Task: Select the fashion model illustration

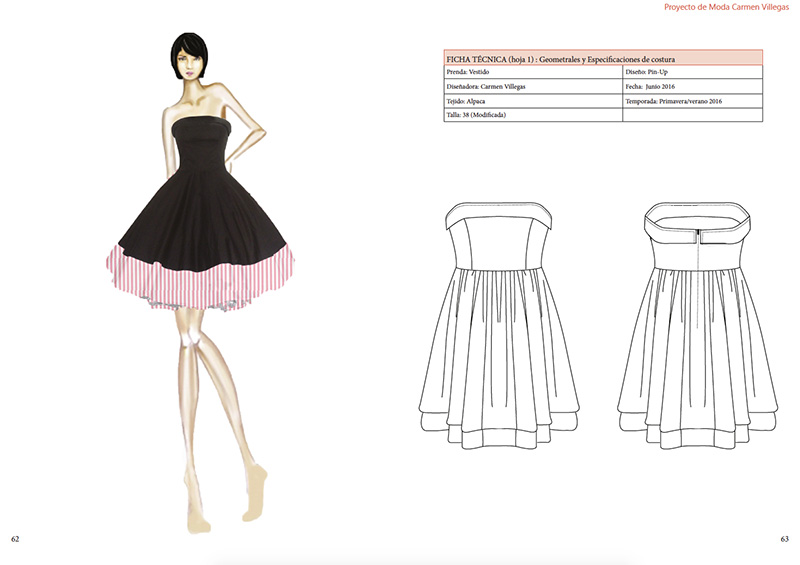Action: click(203, 280)
